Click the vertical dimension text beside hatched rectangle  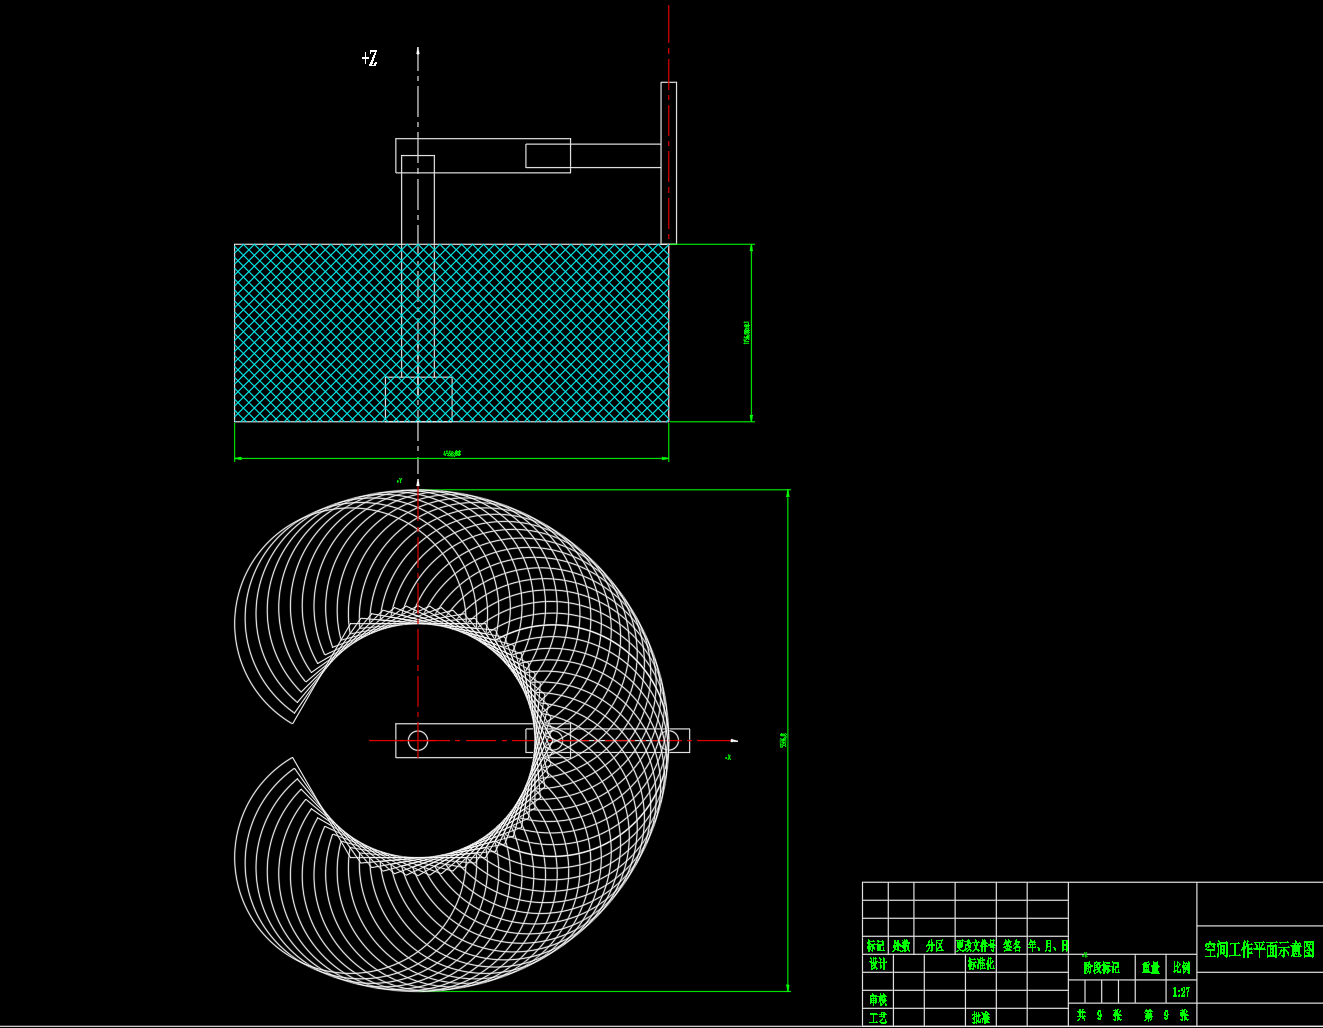[x=746, y=333]
